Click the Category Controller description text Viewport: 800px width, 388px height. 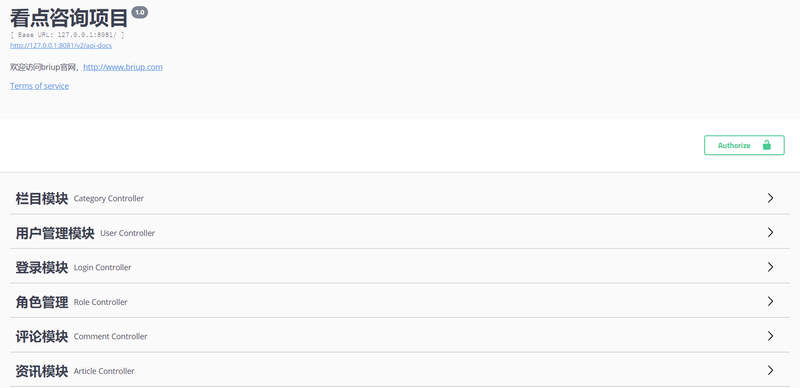109,198
